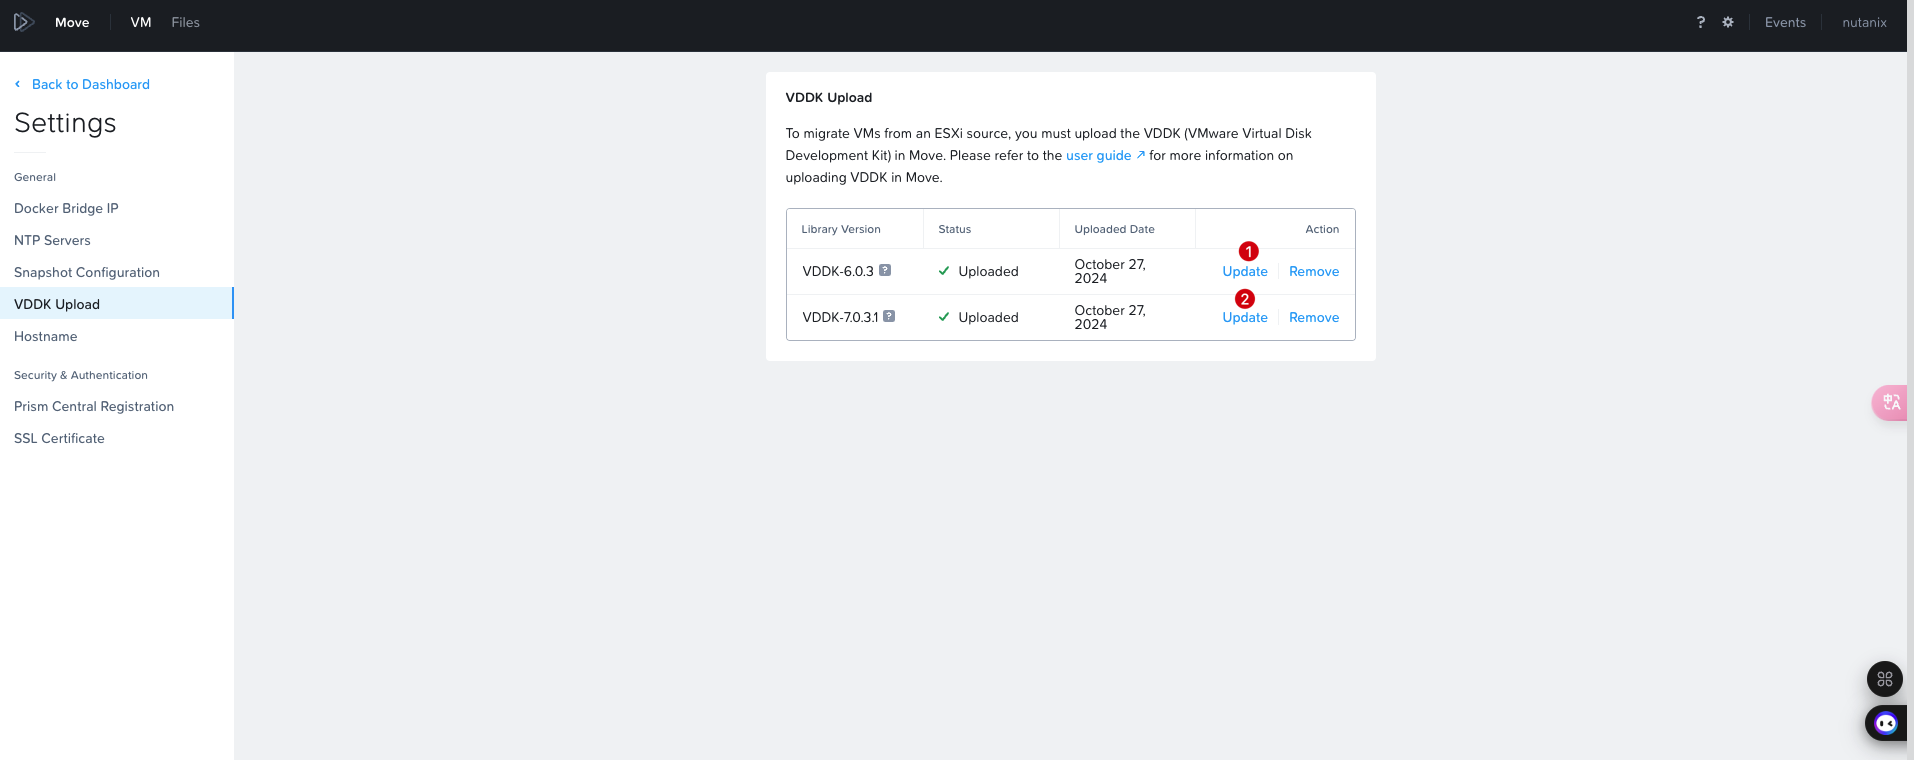The width and height of the screenshot is (1914, 760).
Task: Go Back to Dashboard
Action: tap(91, 84)
